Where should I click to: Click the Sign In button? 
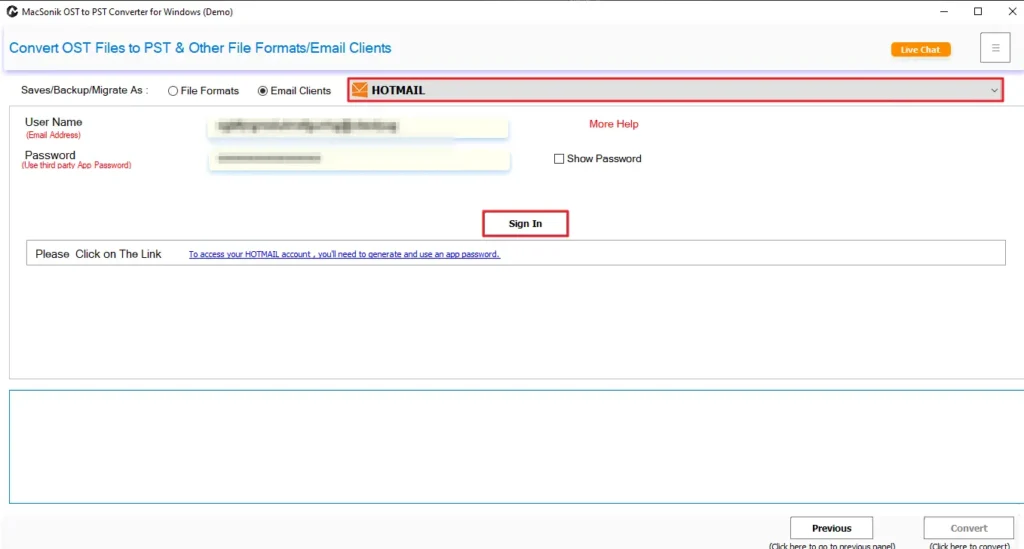pyautogui.click(x=525, y=223)
